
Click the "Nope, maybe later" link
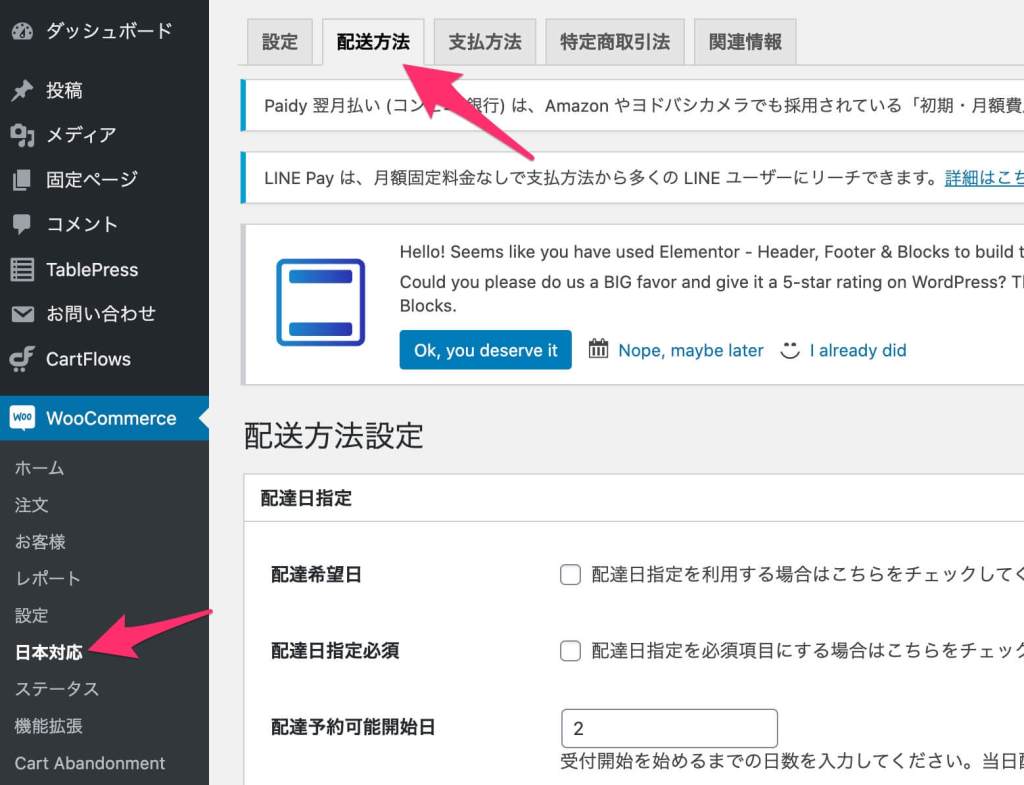click(x=690, y=351)
